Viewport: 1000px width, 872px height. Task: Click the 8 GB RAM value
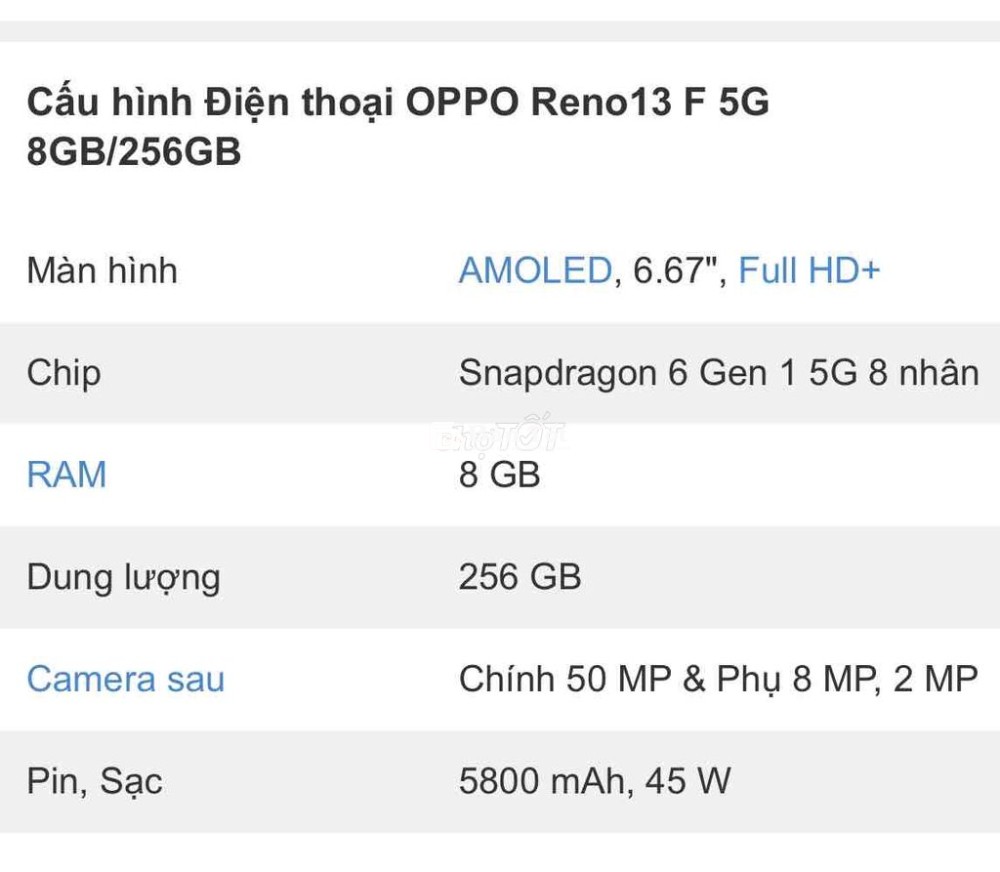pyautogui.click(x=499, y=475)
